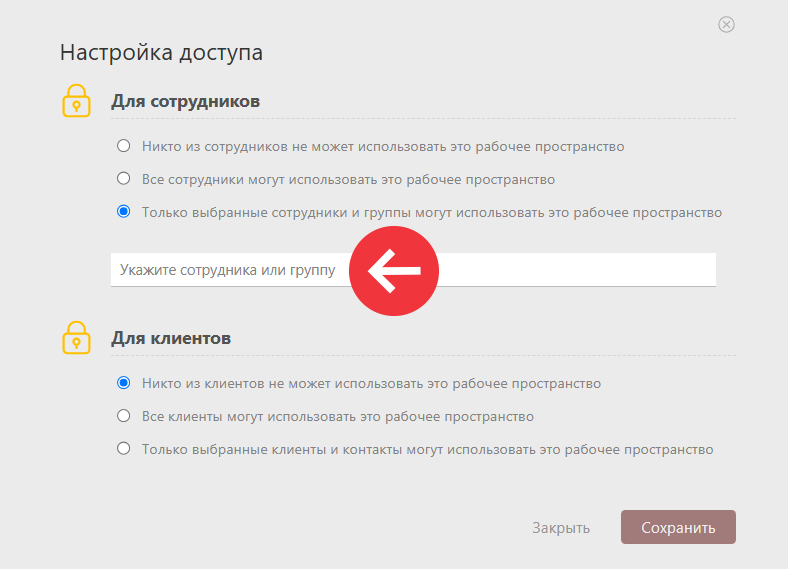This screenshot has width=788, height=569.
Task: Select Только выбранные сотрудники и группы radio
Action: (124, 212)
